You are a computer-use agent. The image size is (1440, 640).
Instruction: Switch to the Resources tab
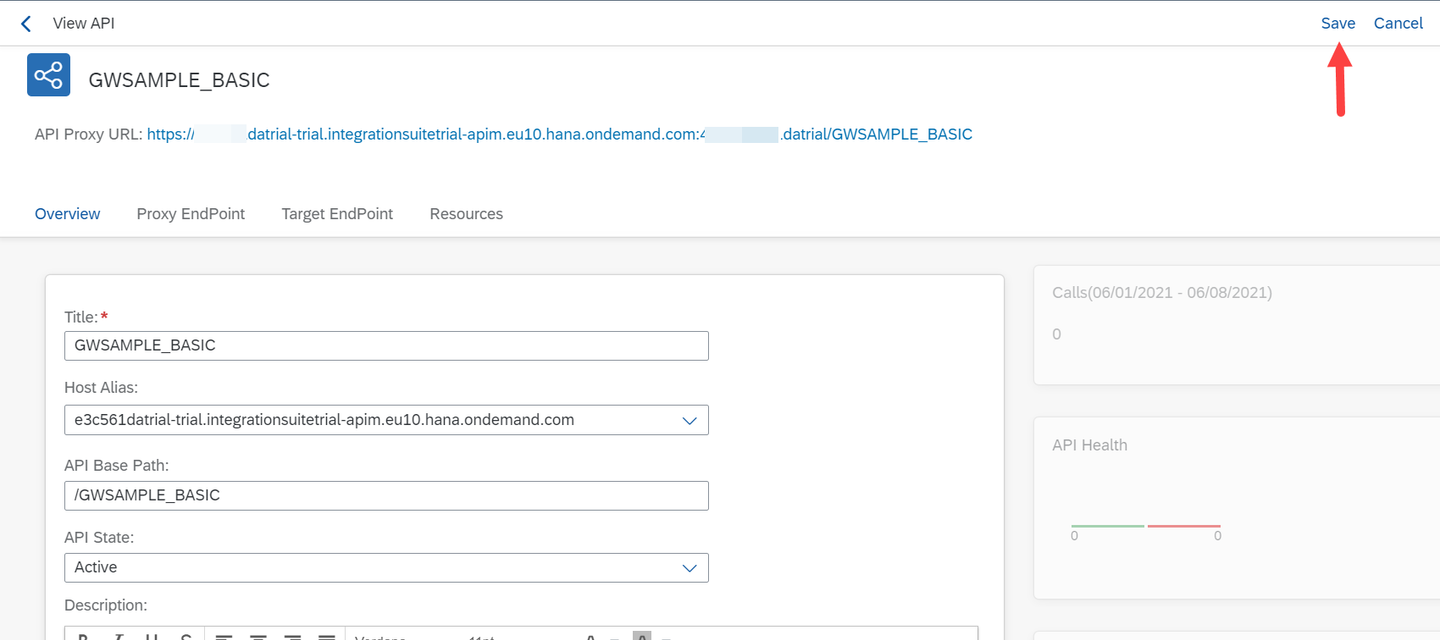466,214
